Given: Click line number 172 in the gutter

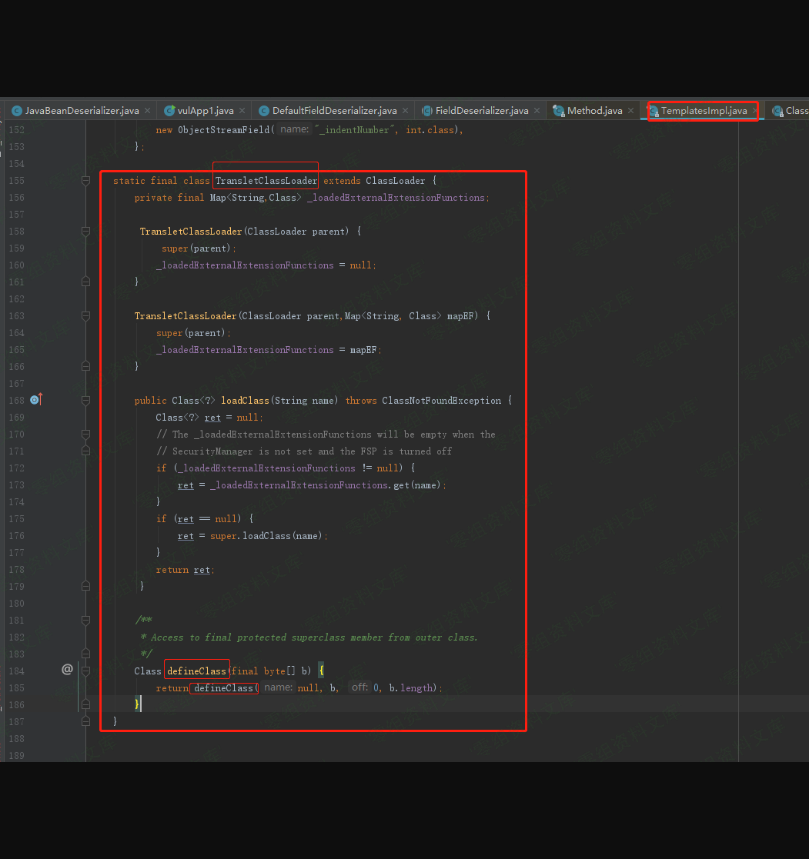Looking at the screenshot, I should 16,468.
